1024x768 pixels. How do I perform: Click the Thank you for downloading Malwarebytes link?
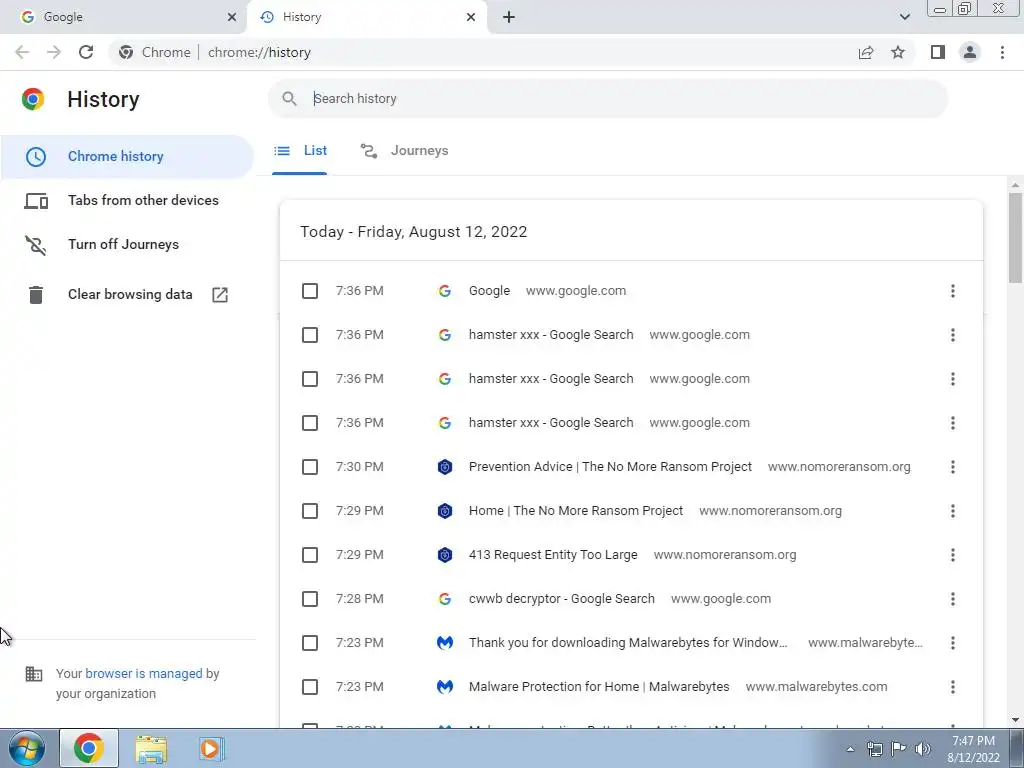[x=628, y=643]
